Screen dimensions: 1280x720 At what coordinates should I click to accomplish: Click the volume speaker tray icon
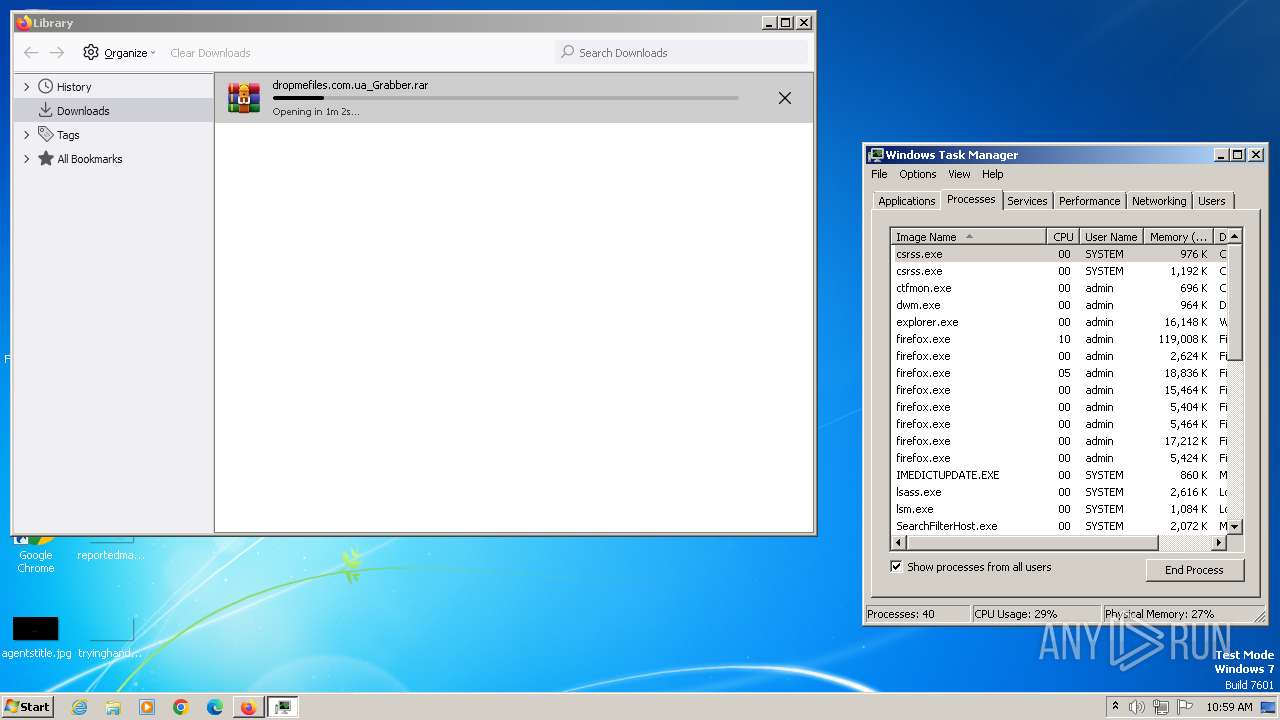coord(1137,707)
